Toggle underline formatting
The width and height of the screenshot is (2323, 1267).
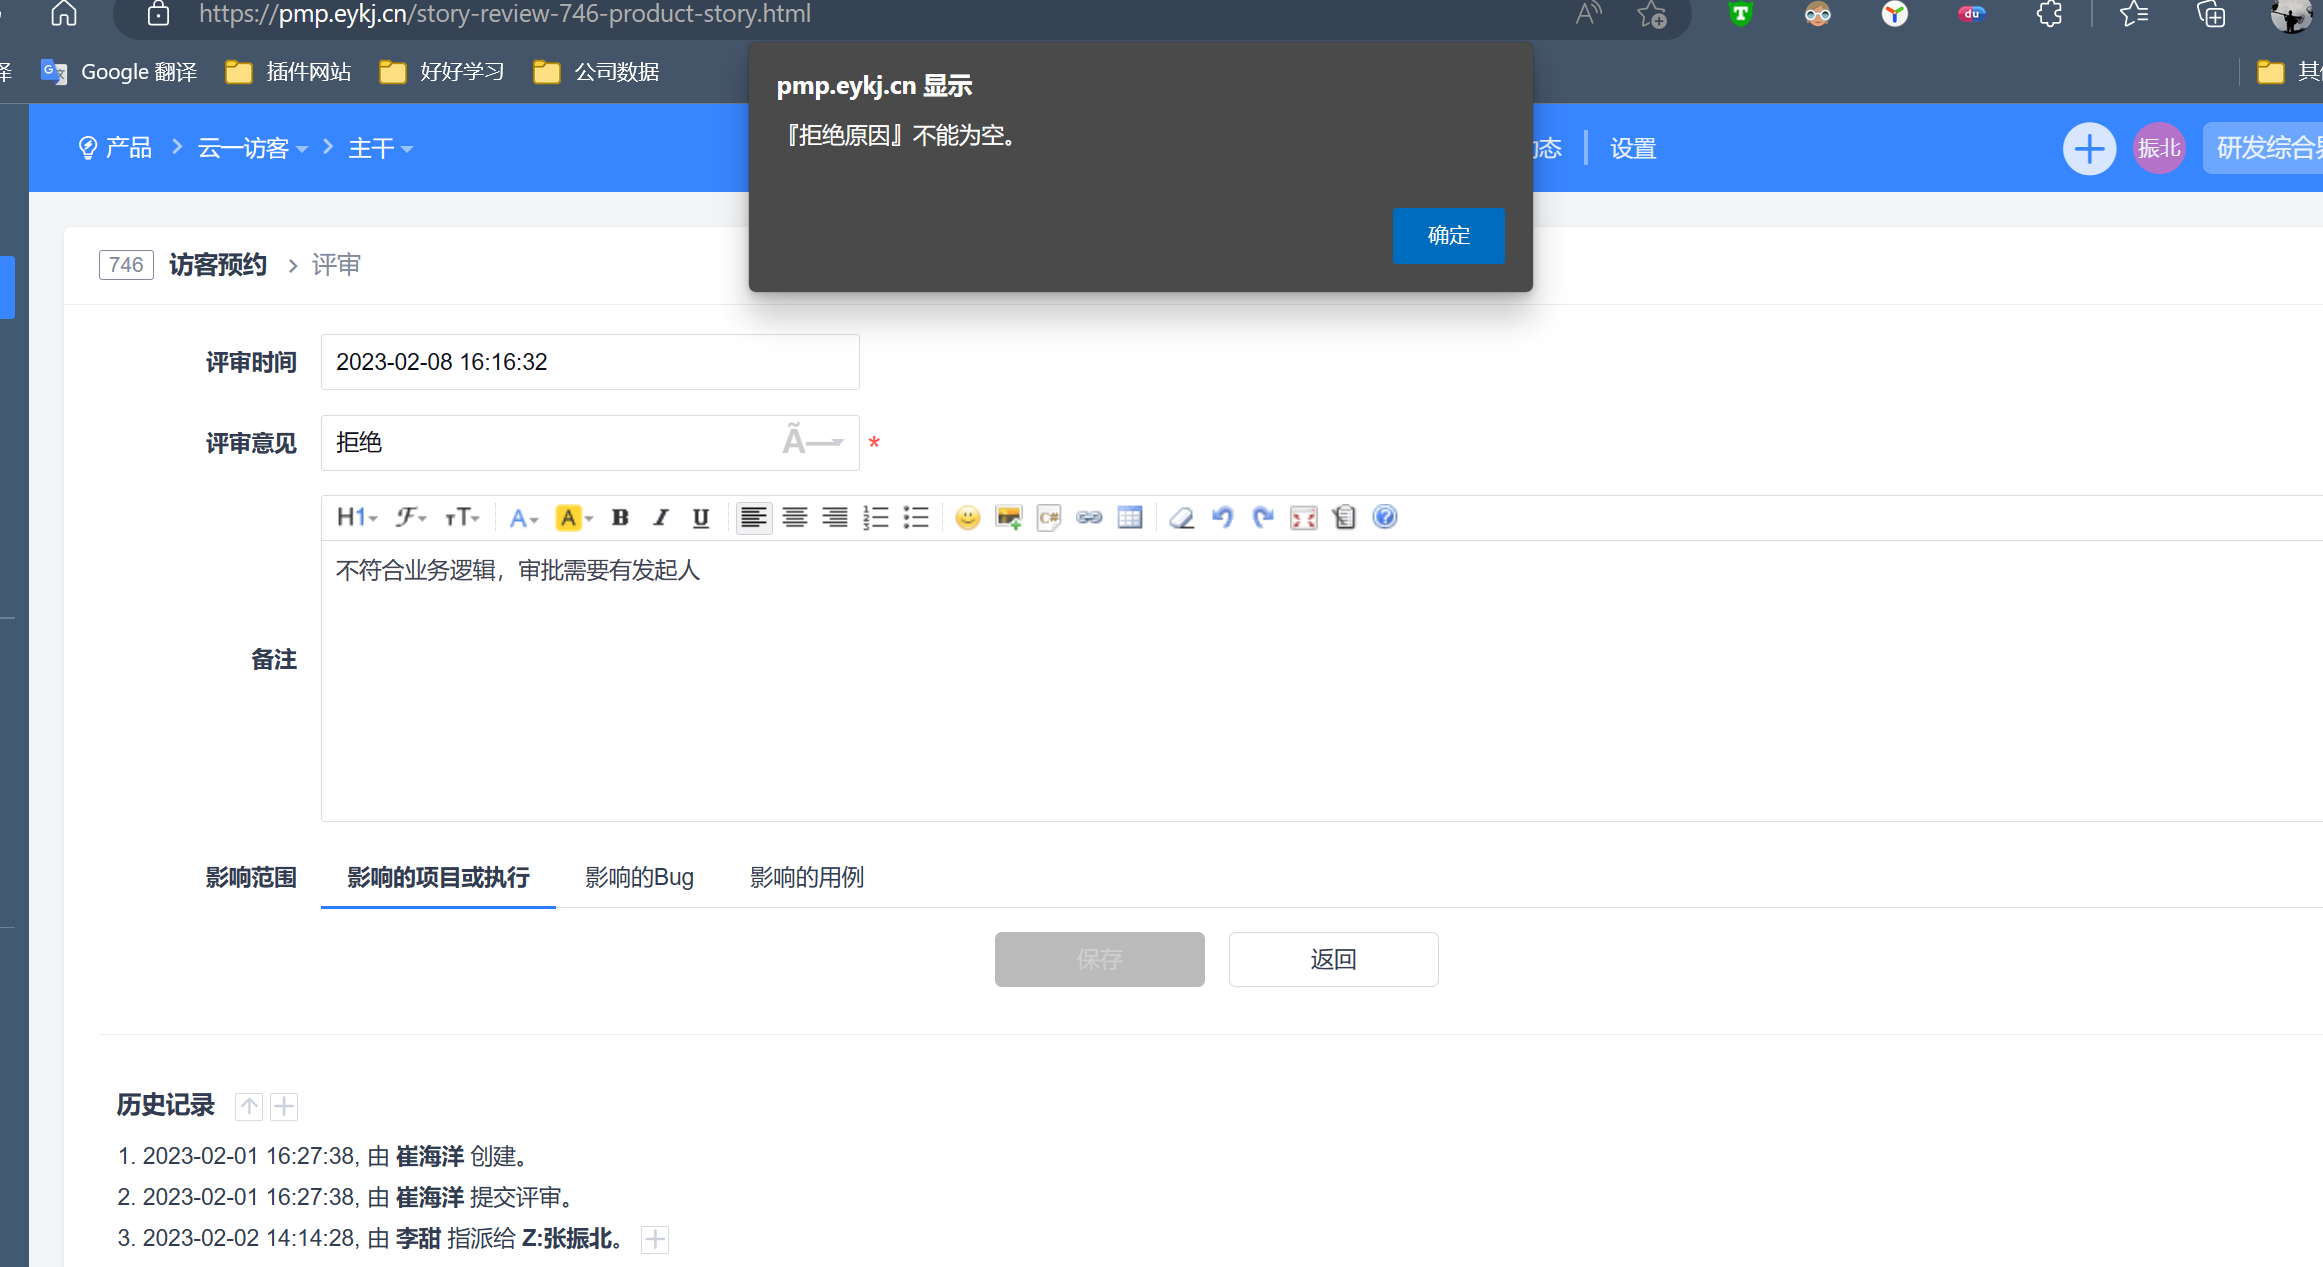(701, 517)
